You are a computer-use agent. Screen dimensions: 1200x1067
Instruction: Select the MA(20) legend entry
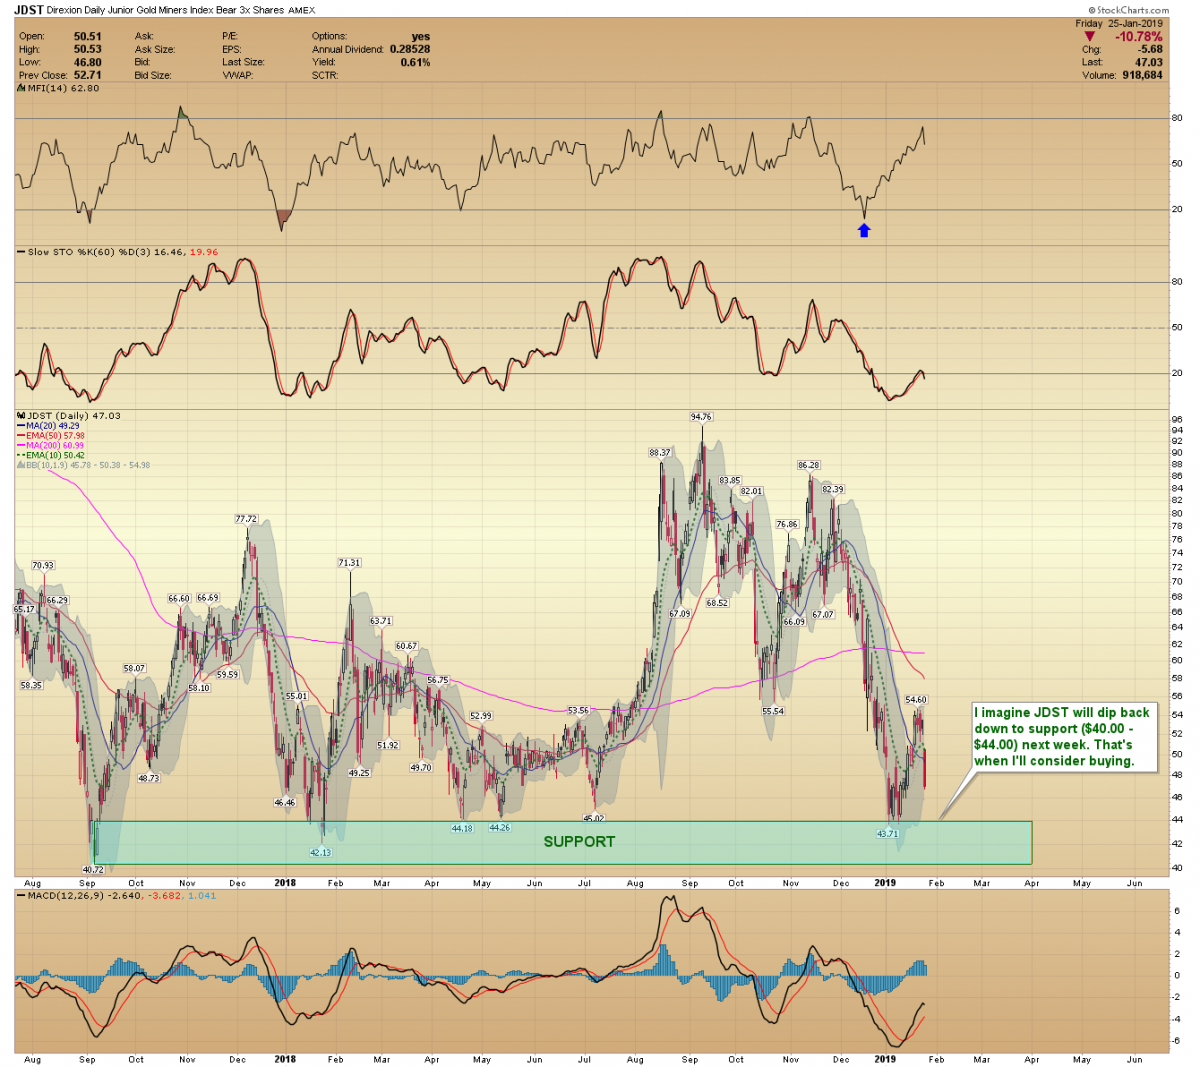click(x=52, y=426)
